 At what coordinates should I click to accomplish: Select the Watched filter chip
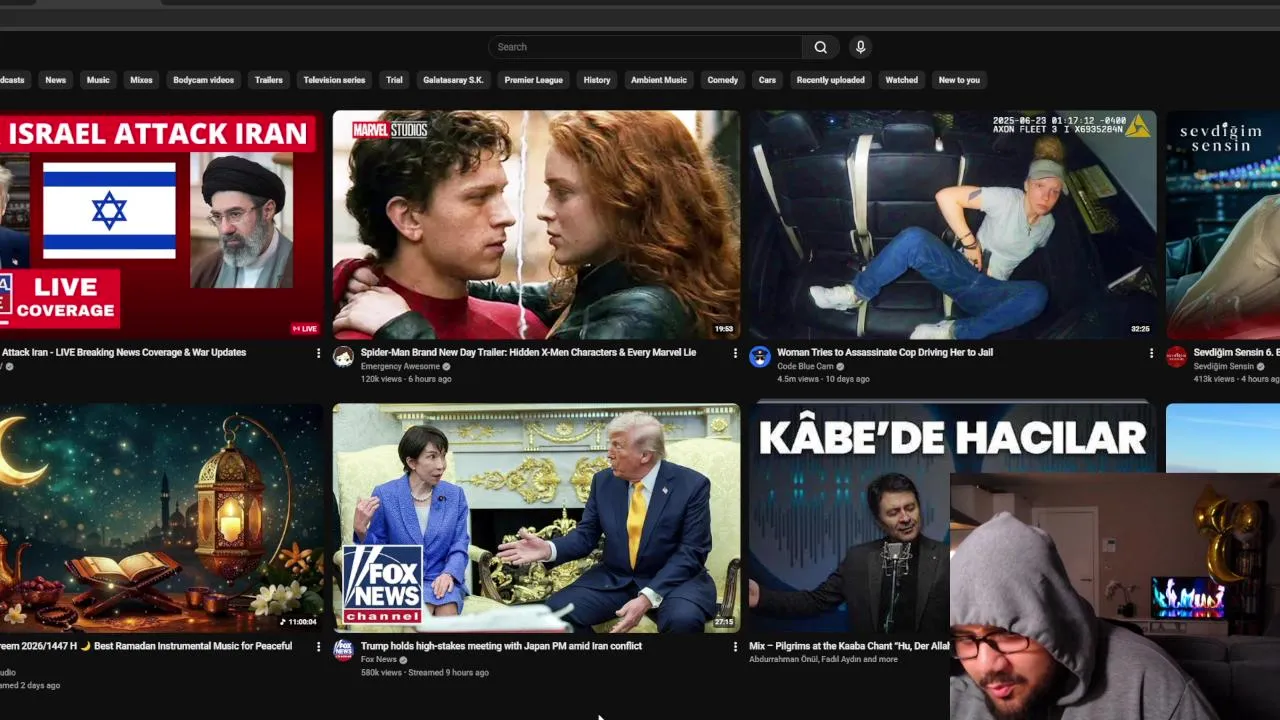click(x=901, y=80)
